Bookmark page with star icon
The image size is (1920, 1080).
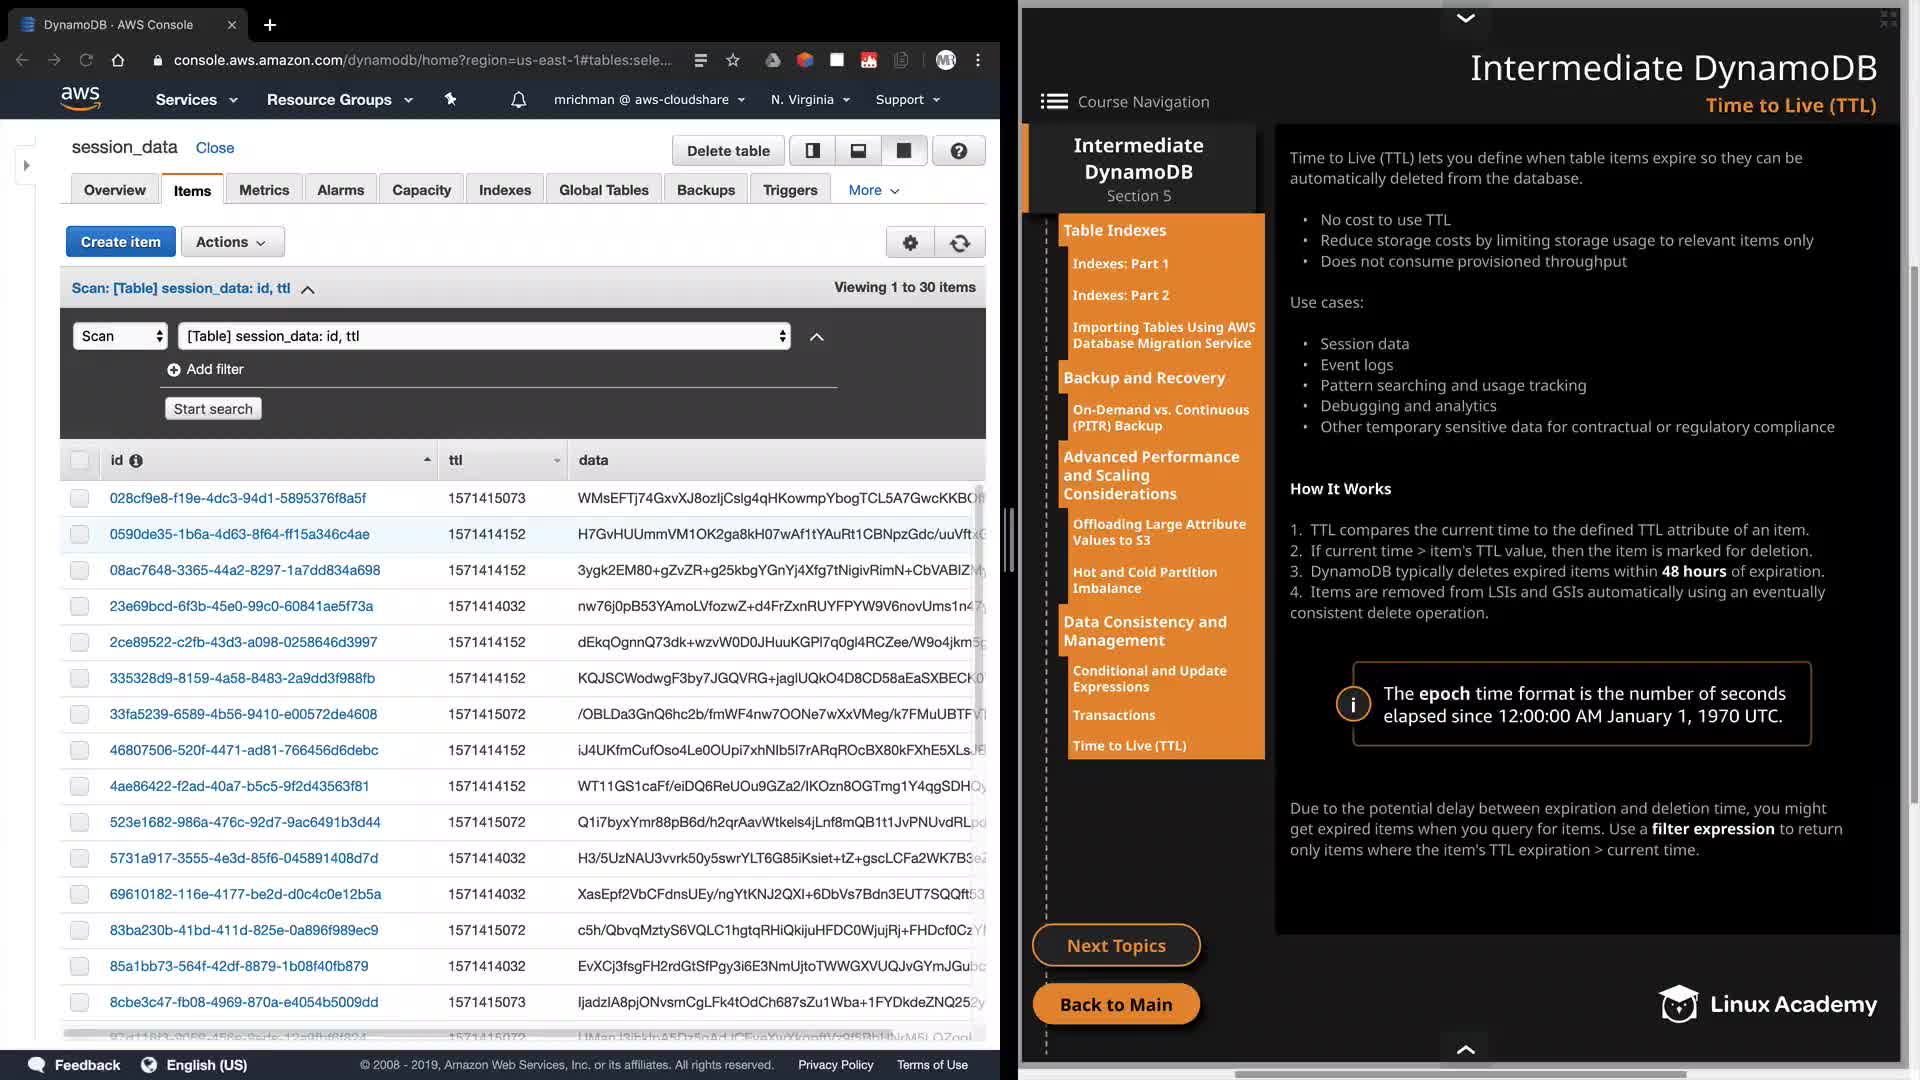click(x=733, y=60)
